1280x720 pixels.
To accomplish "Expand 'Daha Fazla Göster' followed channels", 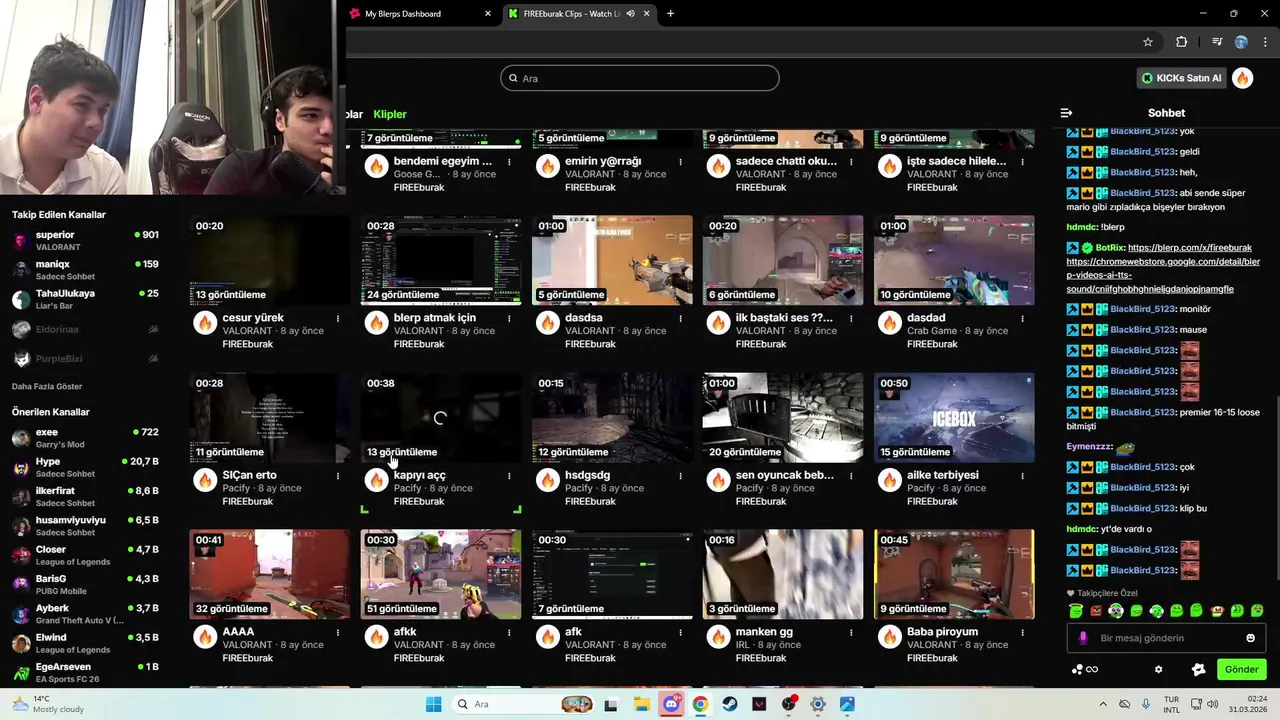I will click(47, 386).
